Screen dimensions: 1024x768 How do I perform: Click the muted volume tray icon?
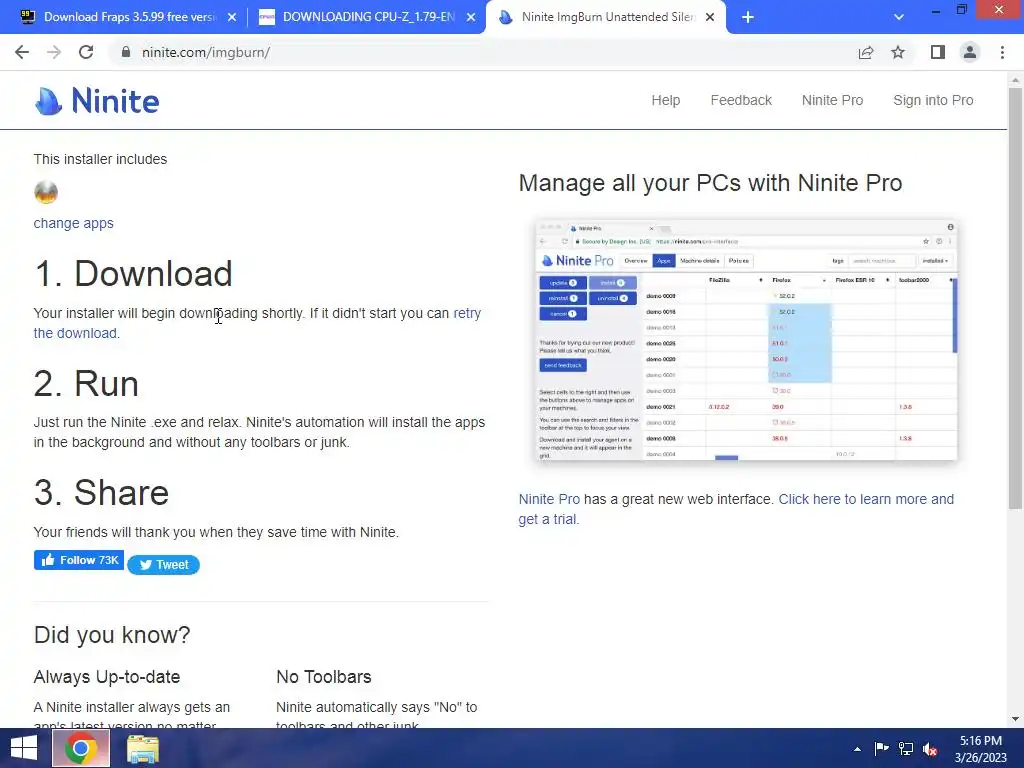[930, 749]
